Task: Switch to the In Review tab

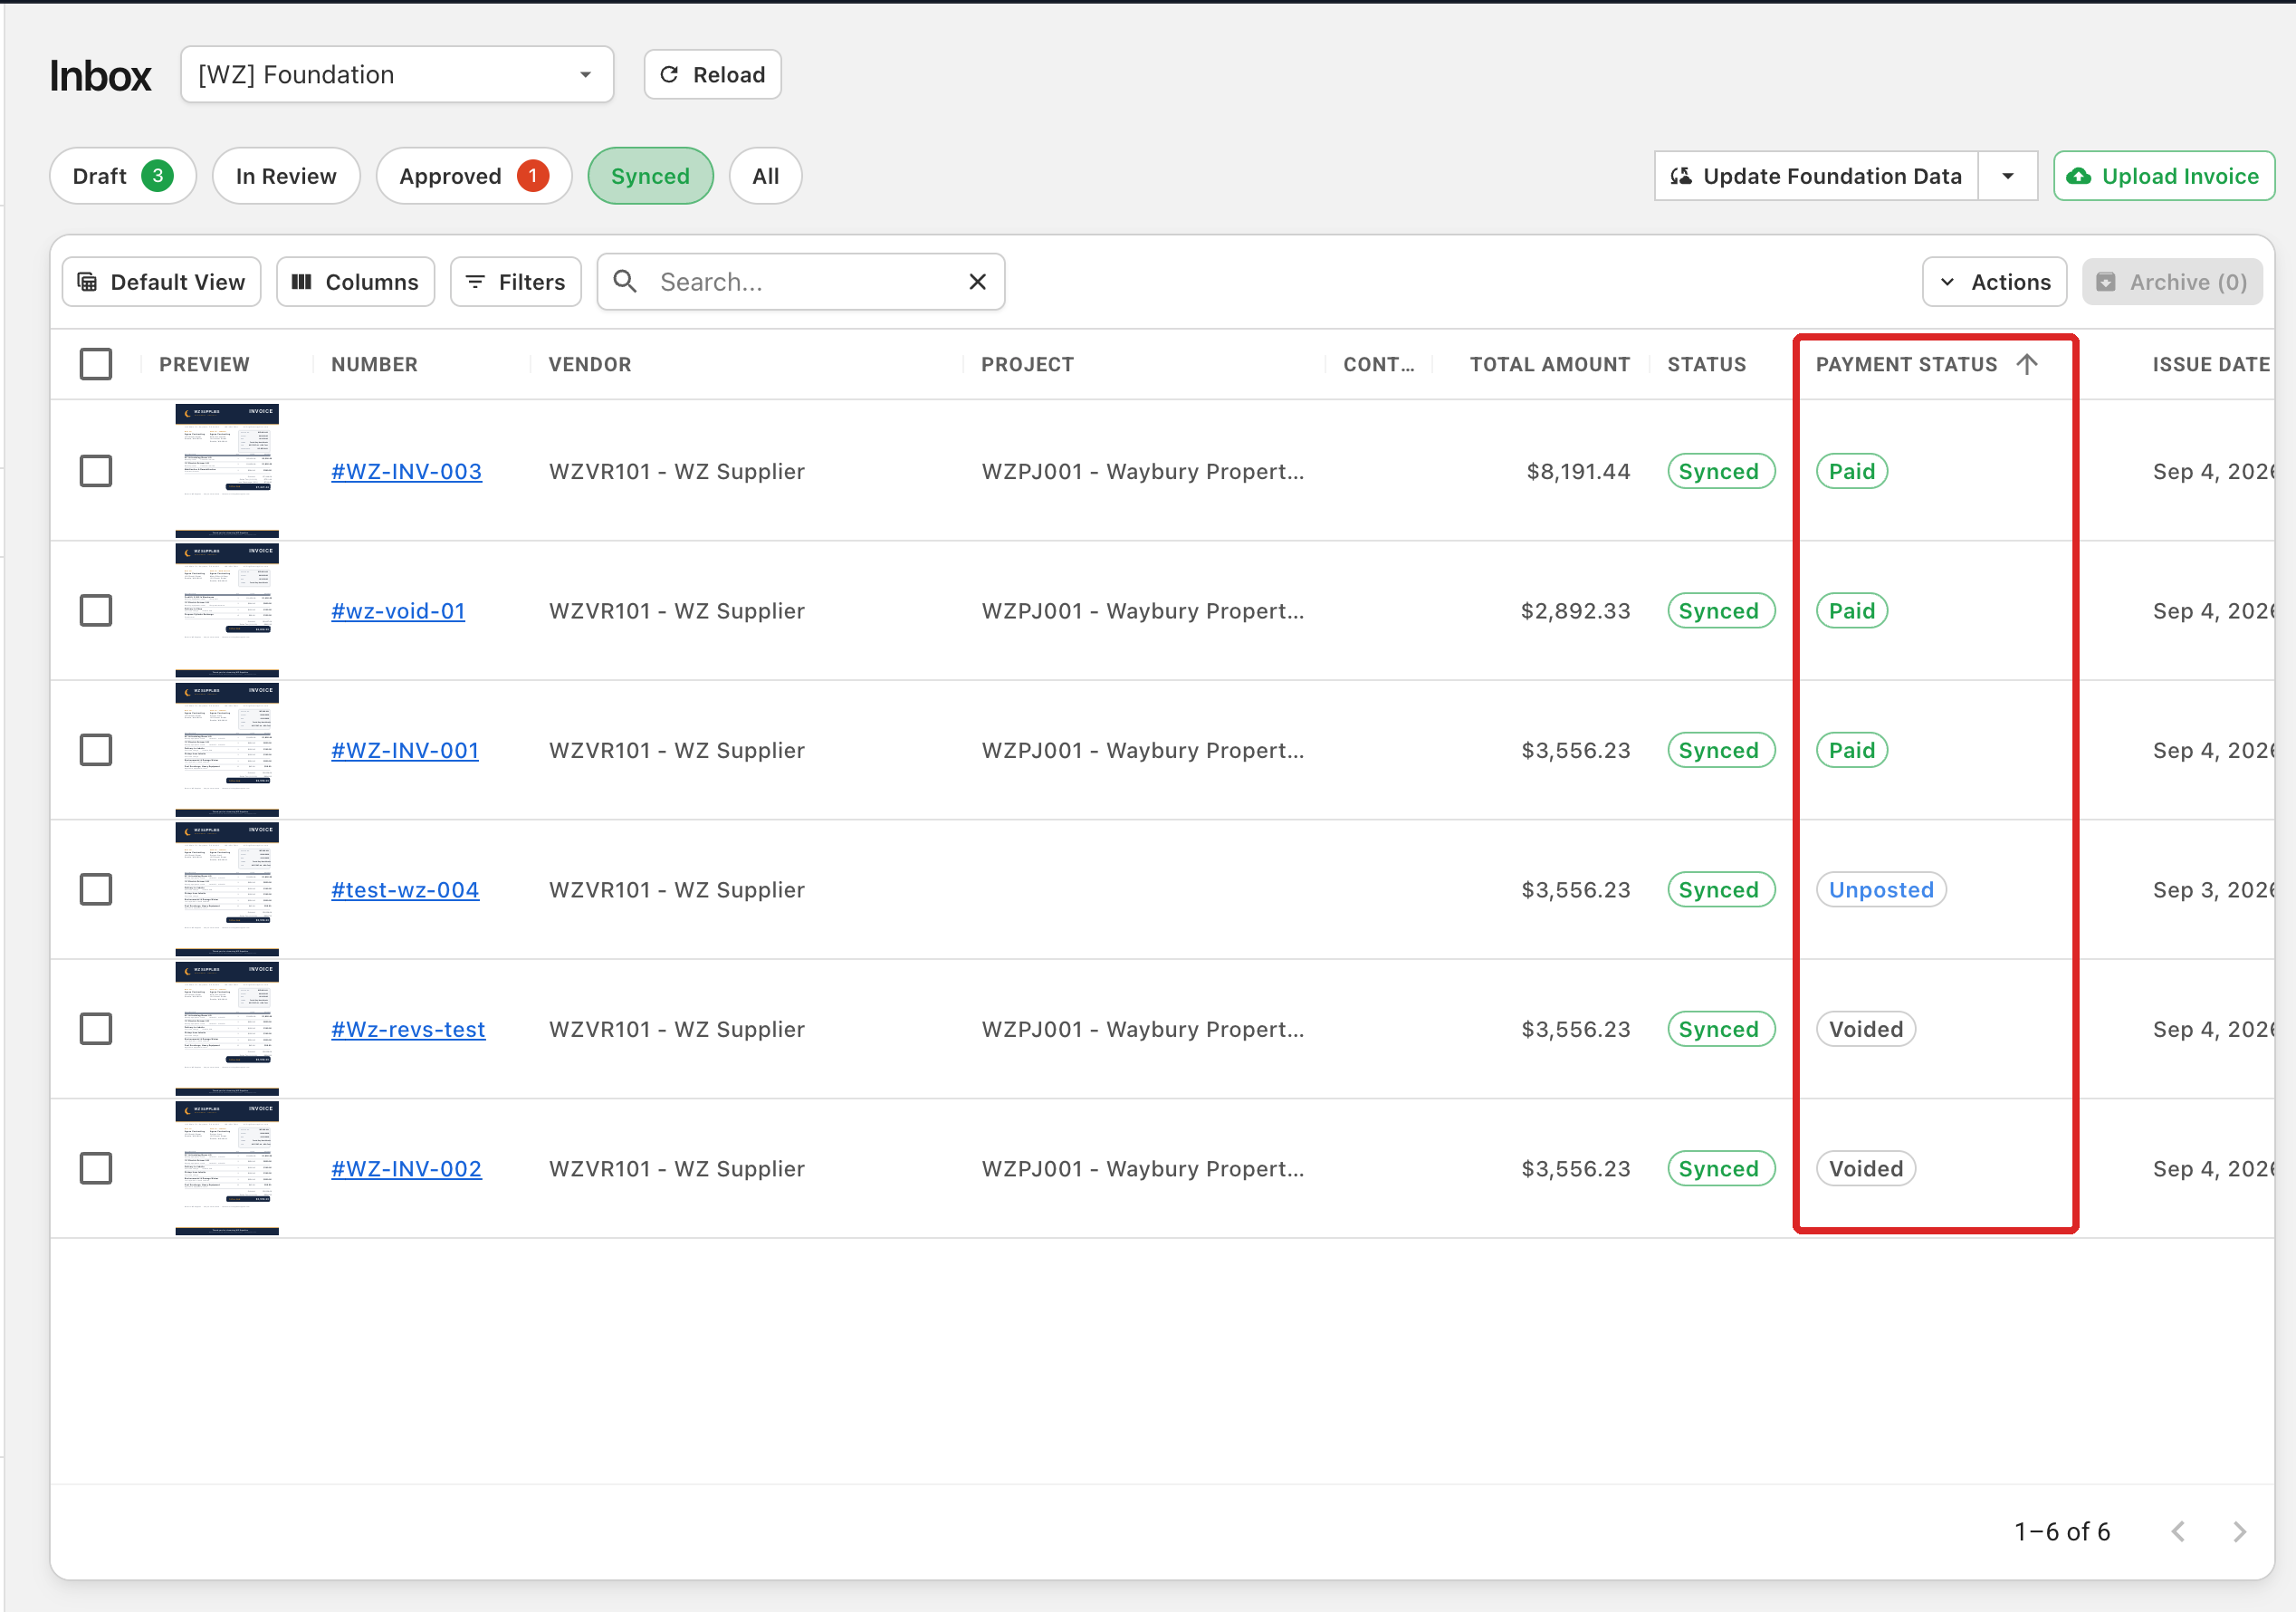Action: pyautogui.click(x=286, y=176)
